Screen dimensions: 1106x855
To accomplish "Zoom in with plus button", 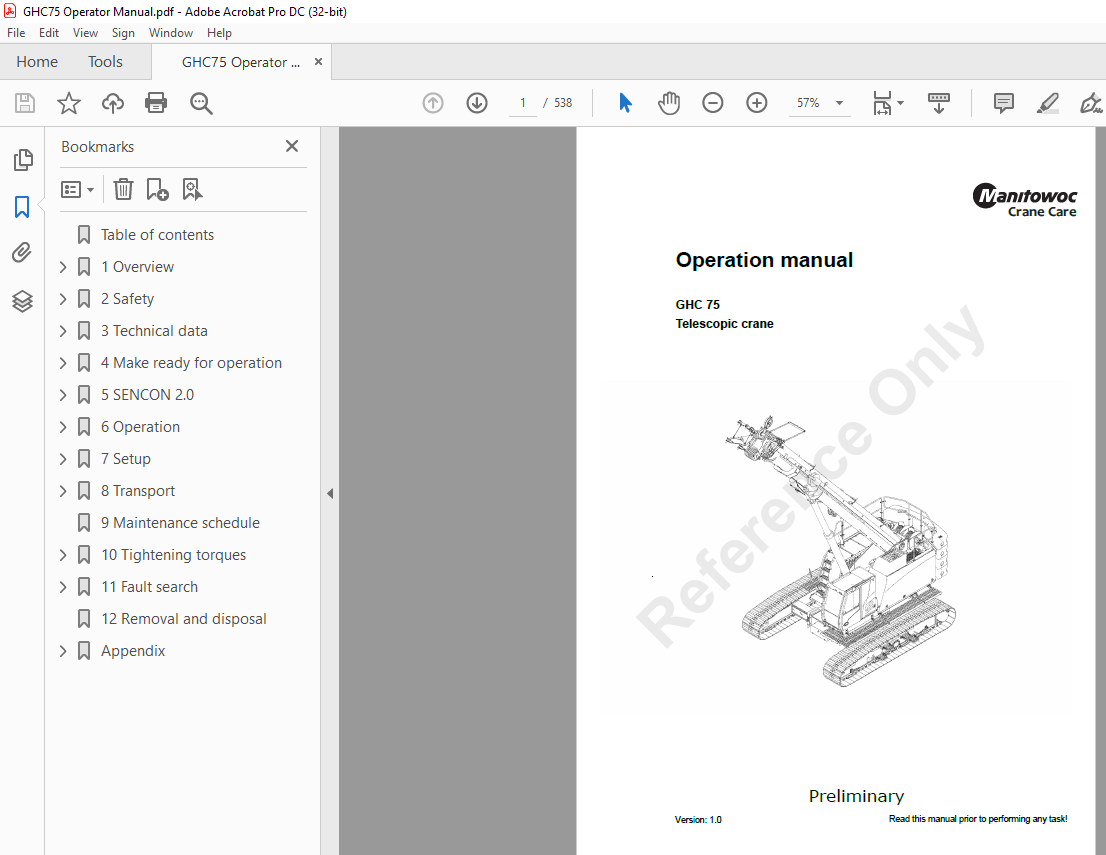I will (757, 103).
